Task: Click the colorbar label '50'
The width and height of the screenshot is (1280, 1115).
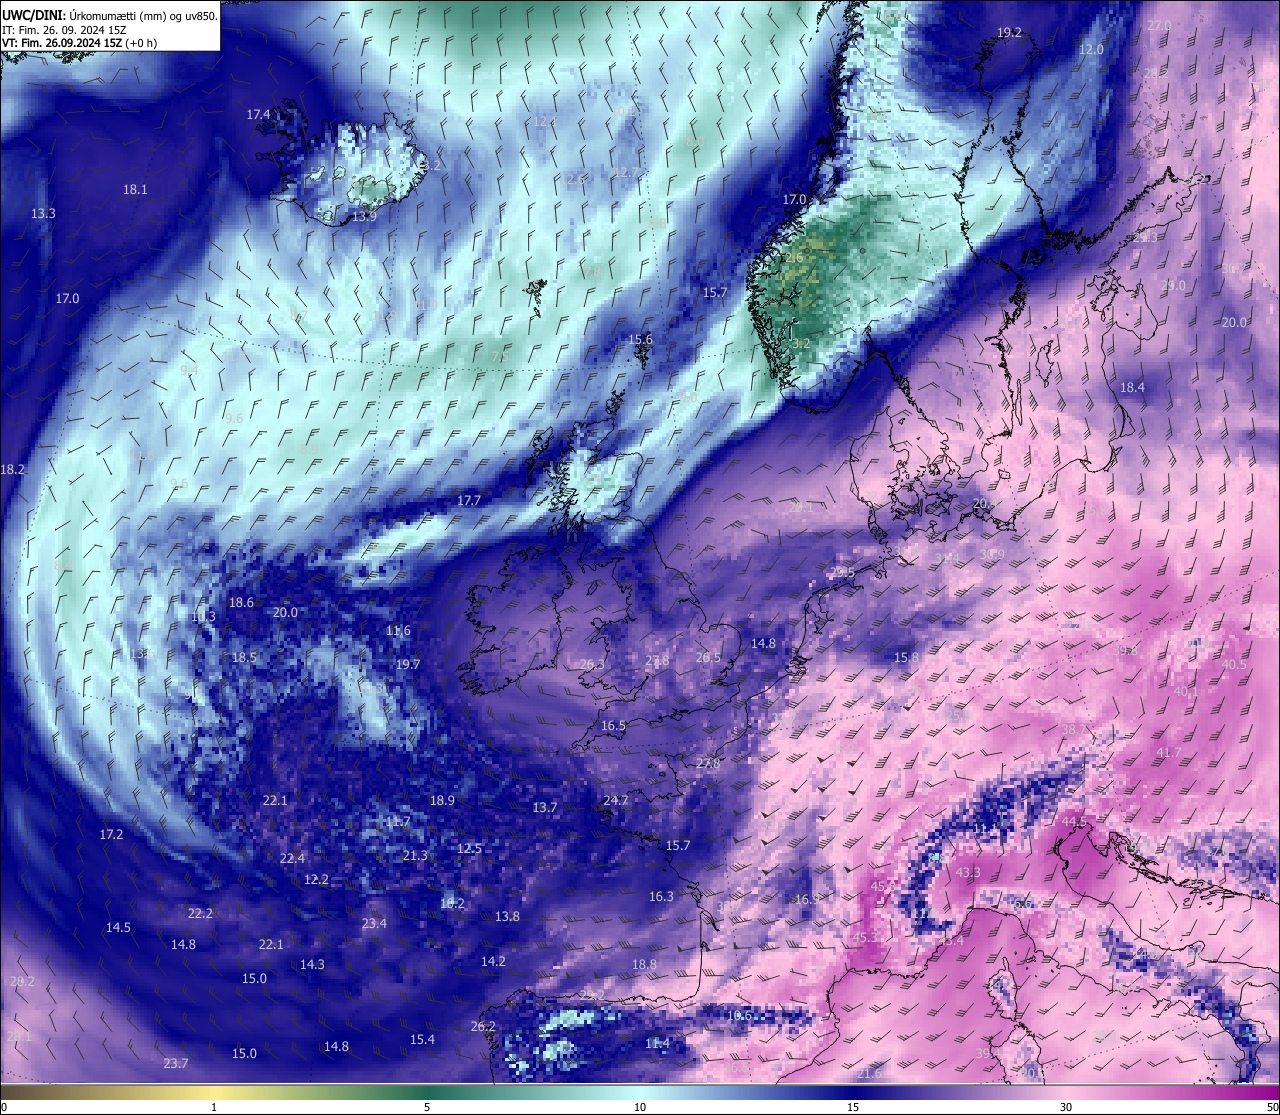Action: [1272, 1107]
